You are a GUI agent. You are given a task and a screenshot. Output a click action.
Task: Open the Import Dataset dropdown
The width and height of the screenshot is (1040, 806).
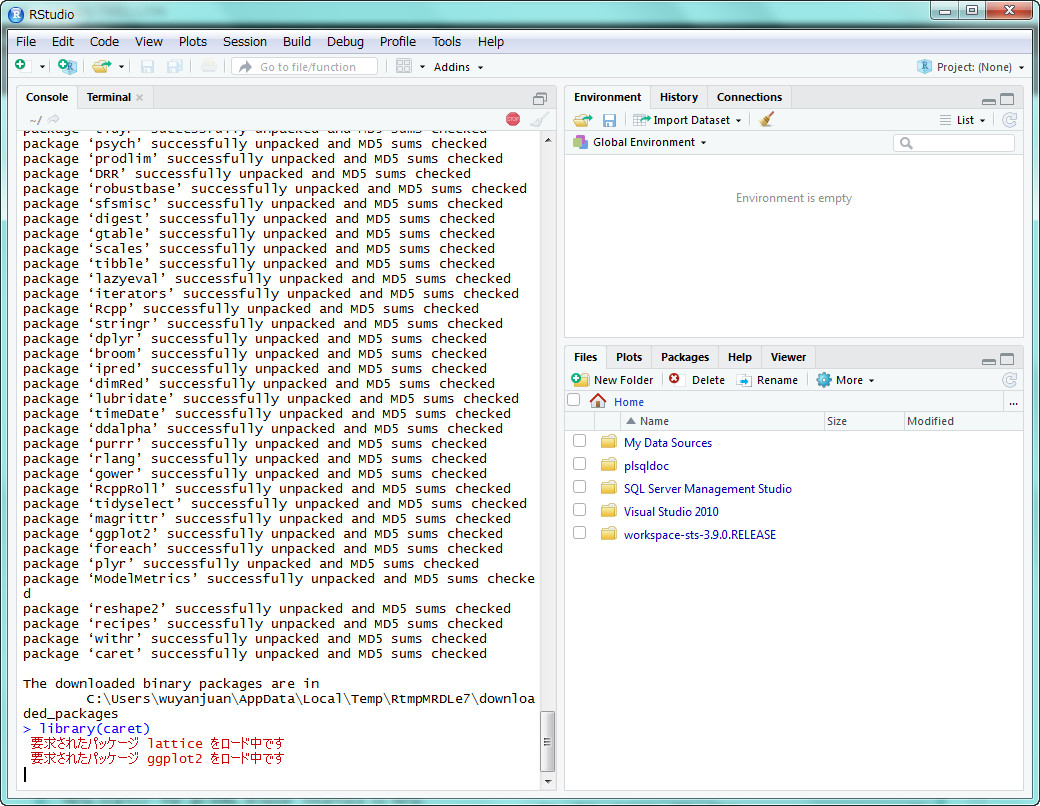pyautogui.click(x=687, y=120)
